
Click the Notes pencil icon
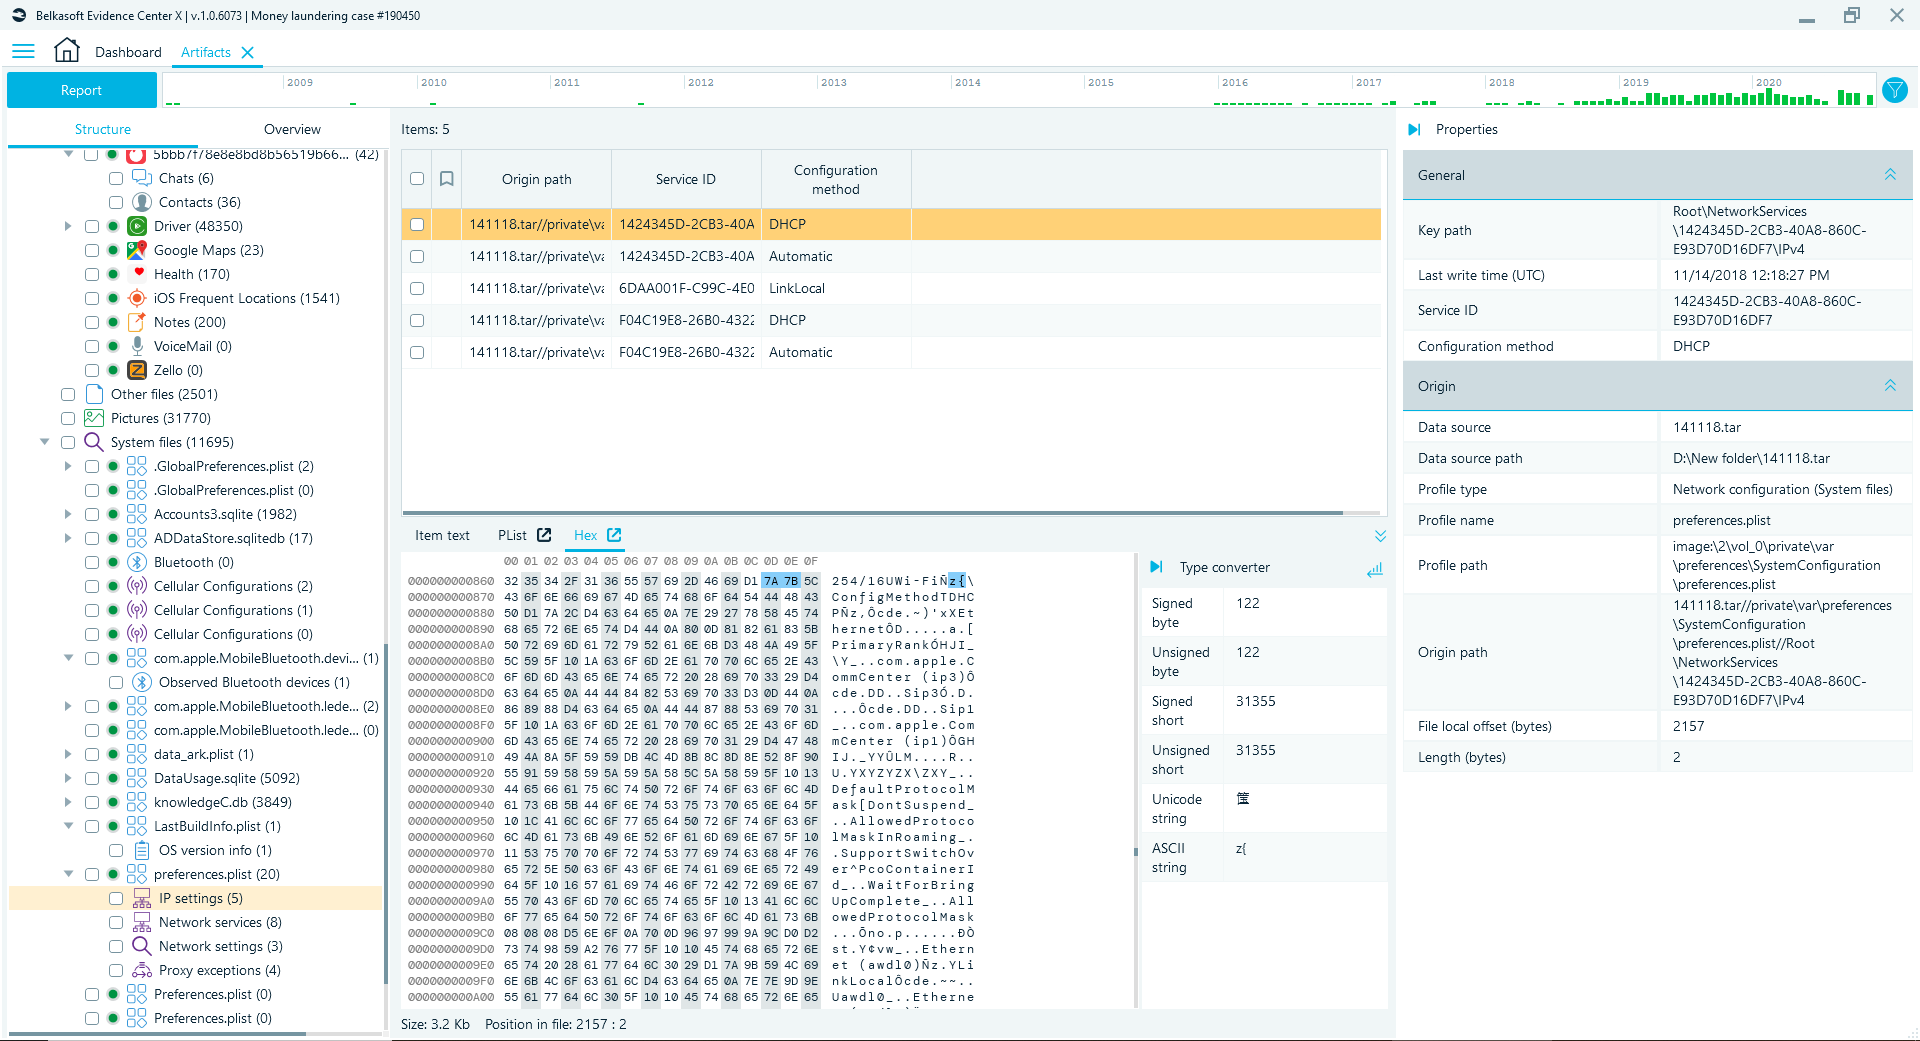click(x=137, y=322)
